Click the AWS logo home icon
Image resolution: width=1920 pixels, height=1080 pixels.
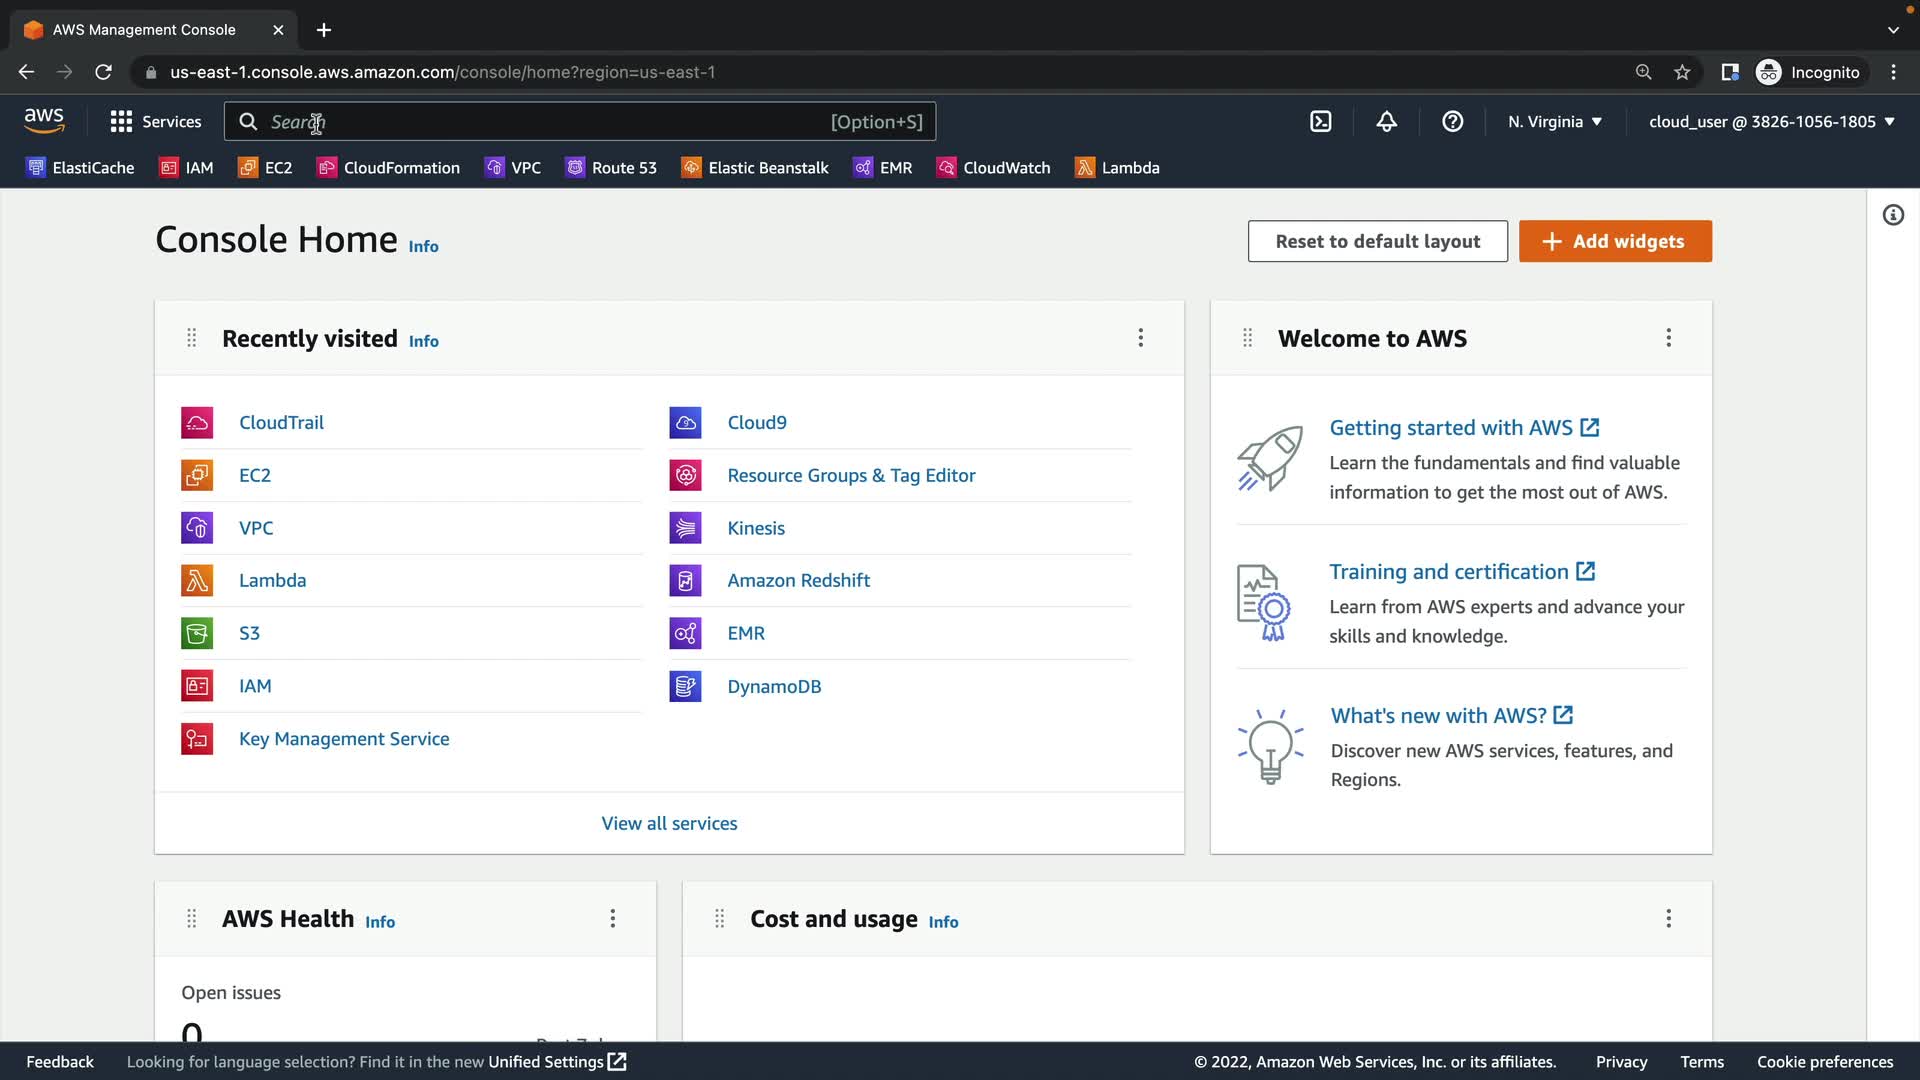pos(44,121)
